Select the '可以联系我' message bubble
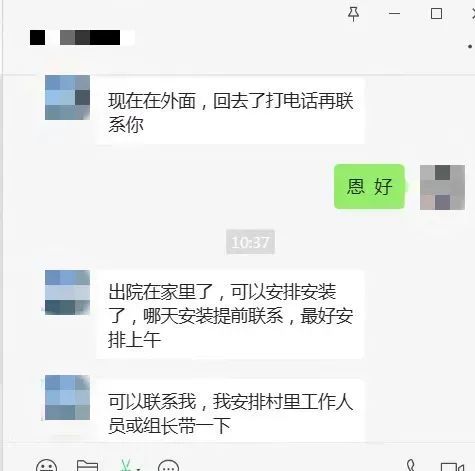The image size is (475, 471). 230,412
